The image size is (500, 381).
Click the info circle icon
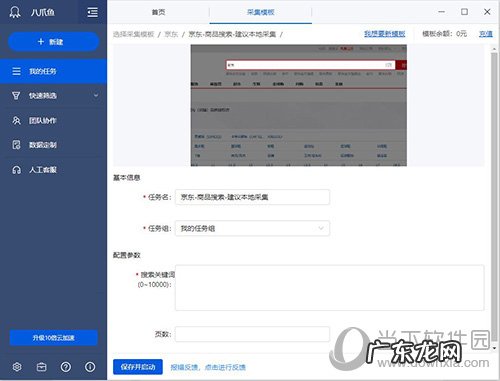(x=90, y=367)
